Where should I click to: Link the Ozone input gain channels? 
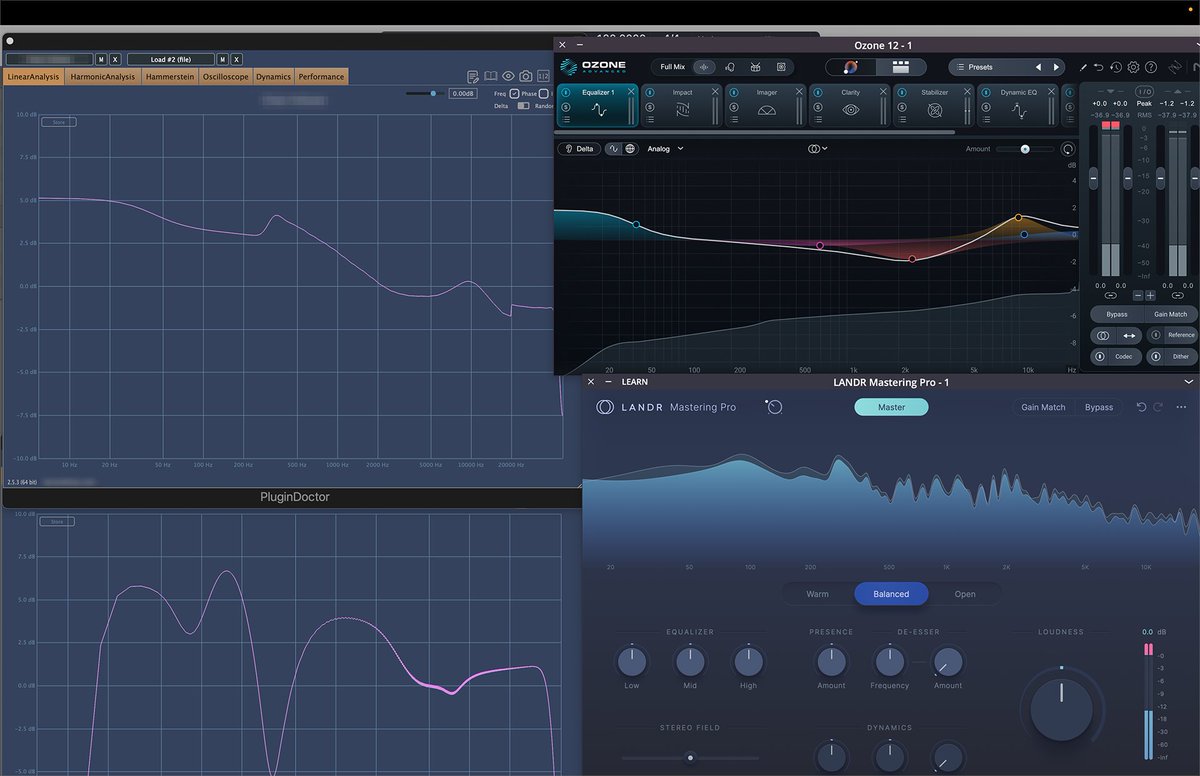(1111, 295)
